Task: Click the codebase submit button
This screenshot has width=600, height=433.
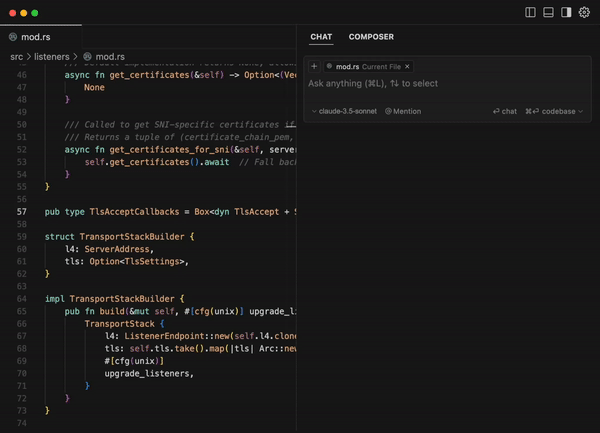Action: click(x=550, y=111)
